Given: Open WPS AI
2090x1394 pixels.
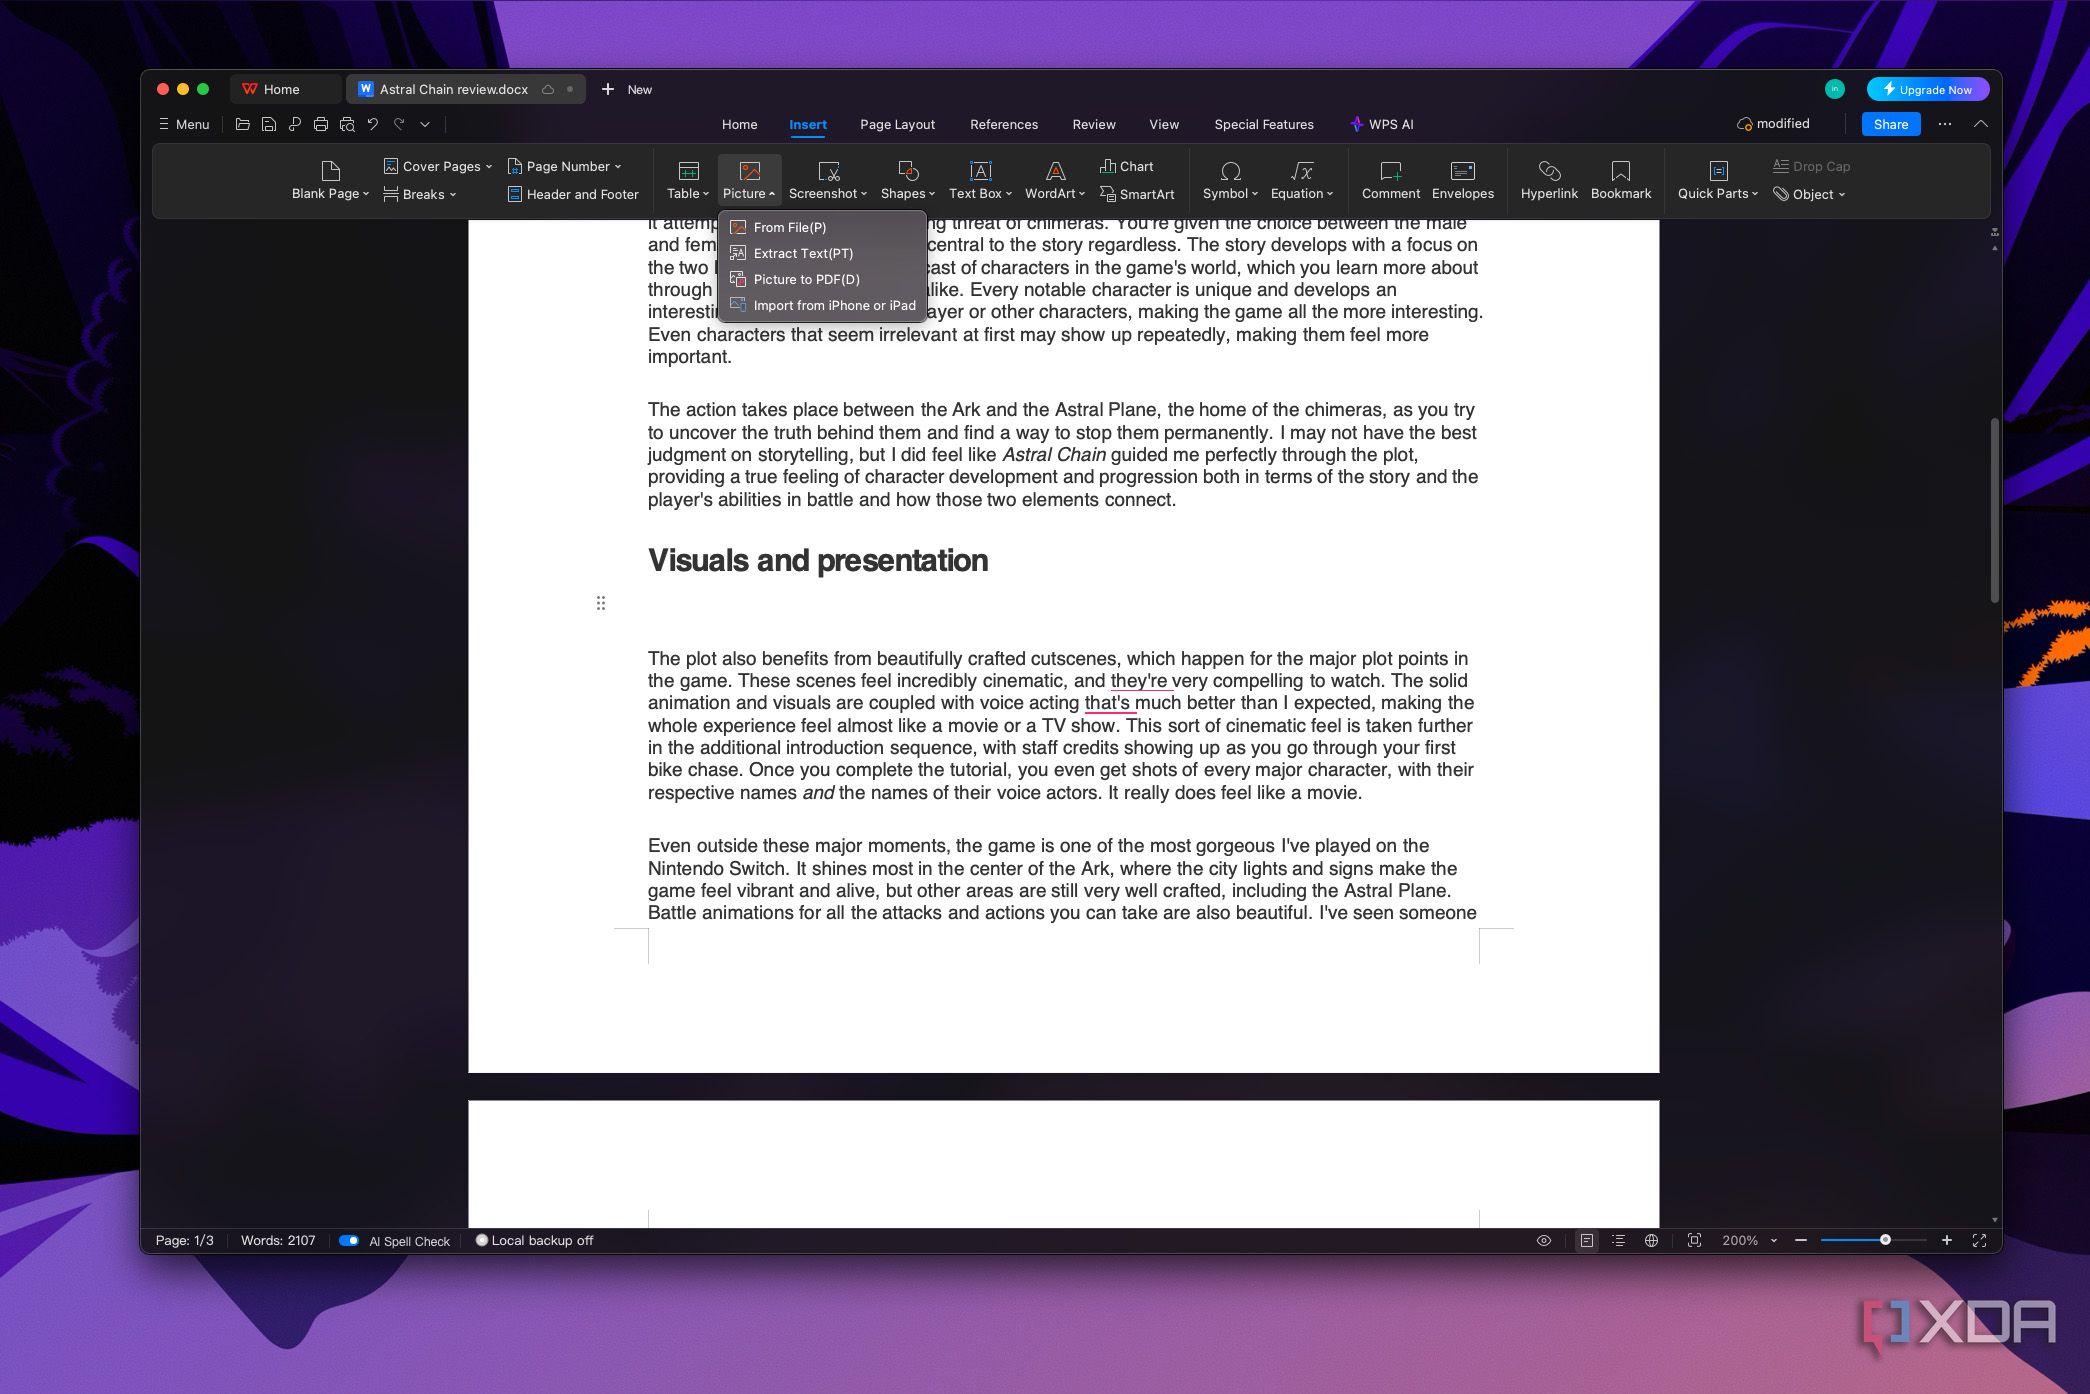Looking at the screenshot, I should 1381,124.
